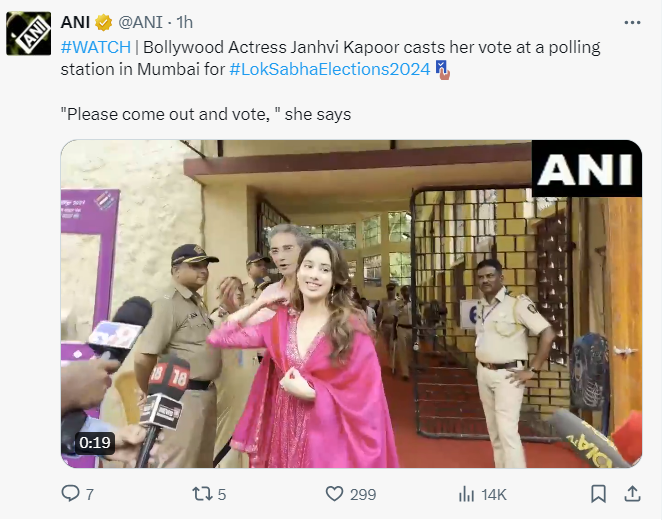
Task: Click the gold verified badge
Action: 105,23
